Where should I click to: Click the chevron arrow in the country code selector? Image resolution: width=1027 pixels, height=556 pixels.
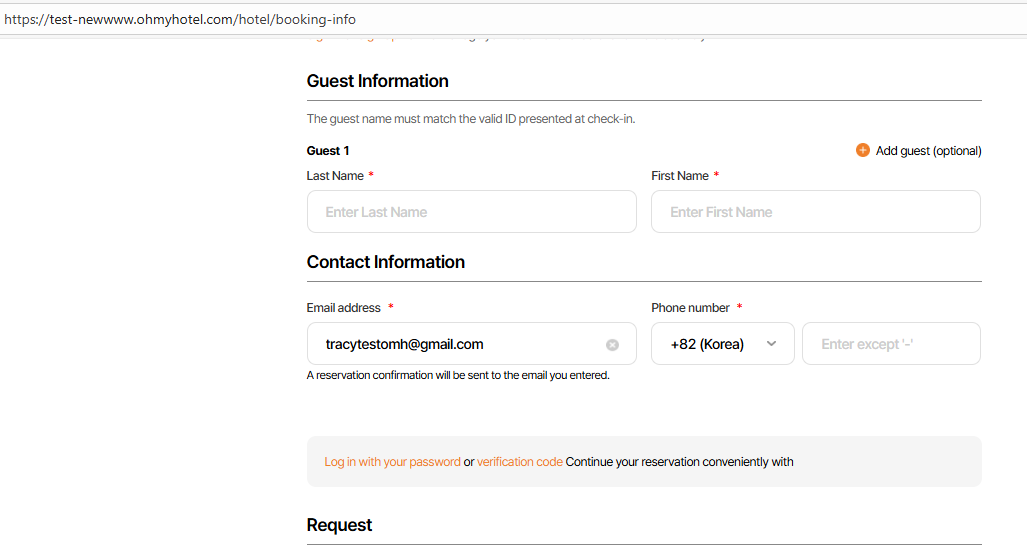pos(771,344)
